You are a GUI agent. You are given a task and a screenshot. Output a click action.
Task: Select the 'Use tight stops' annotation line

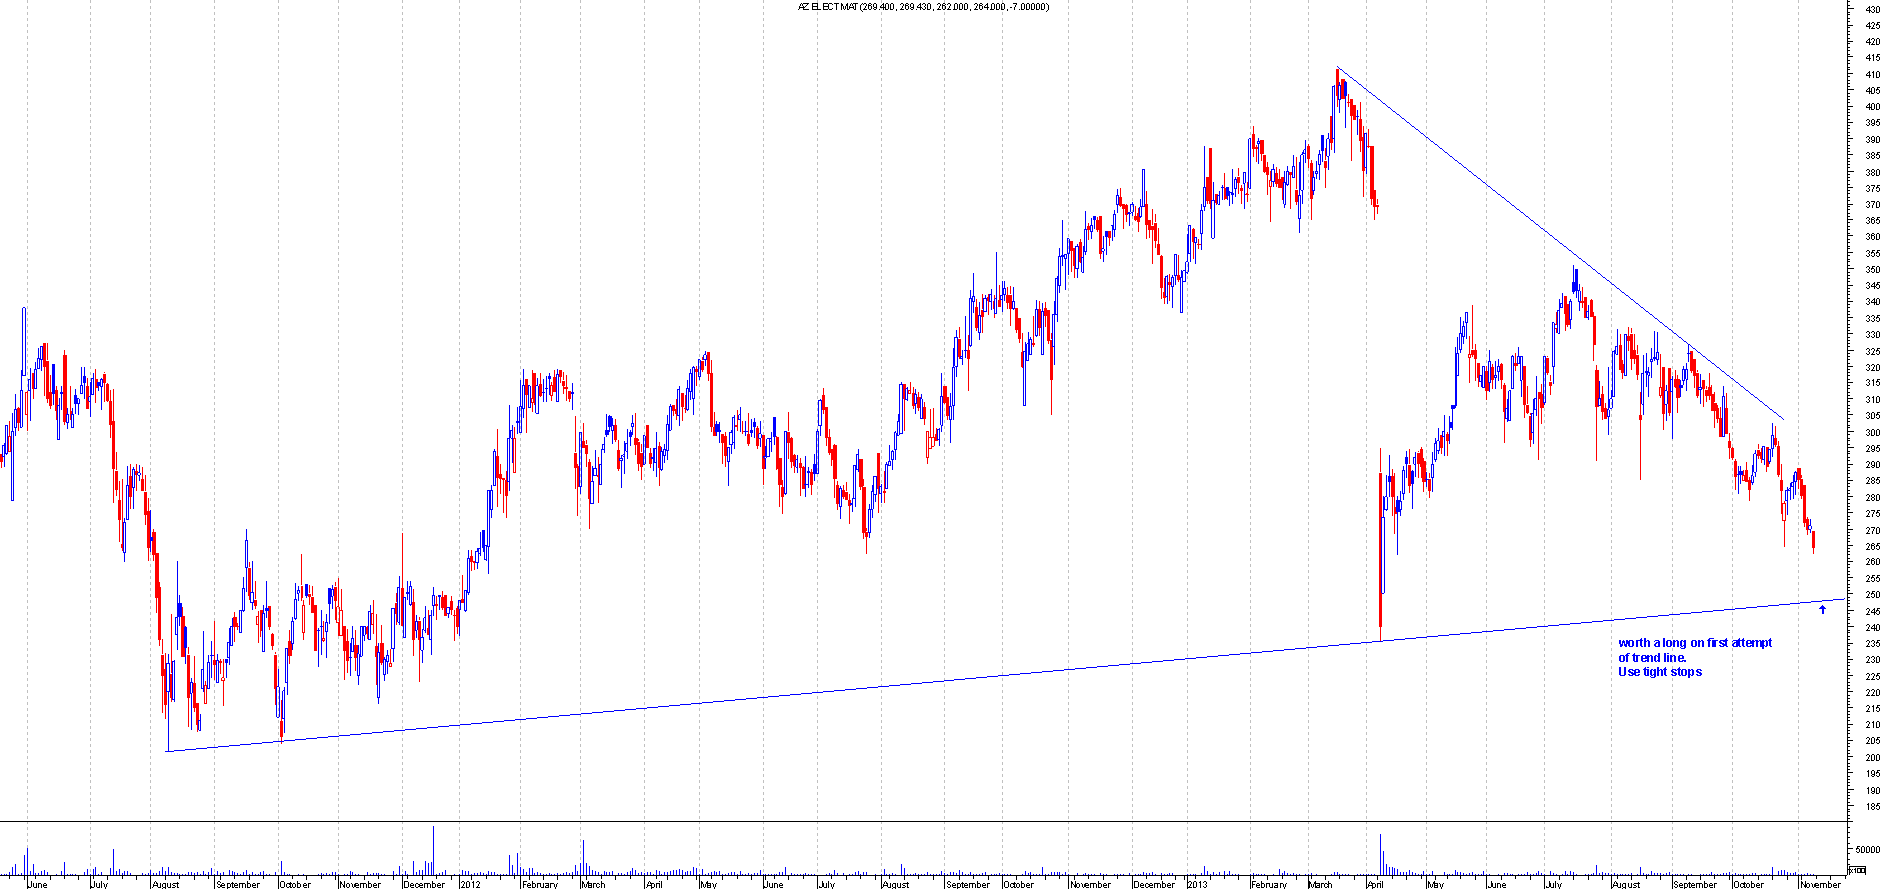[x=1659, y=672]
